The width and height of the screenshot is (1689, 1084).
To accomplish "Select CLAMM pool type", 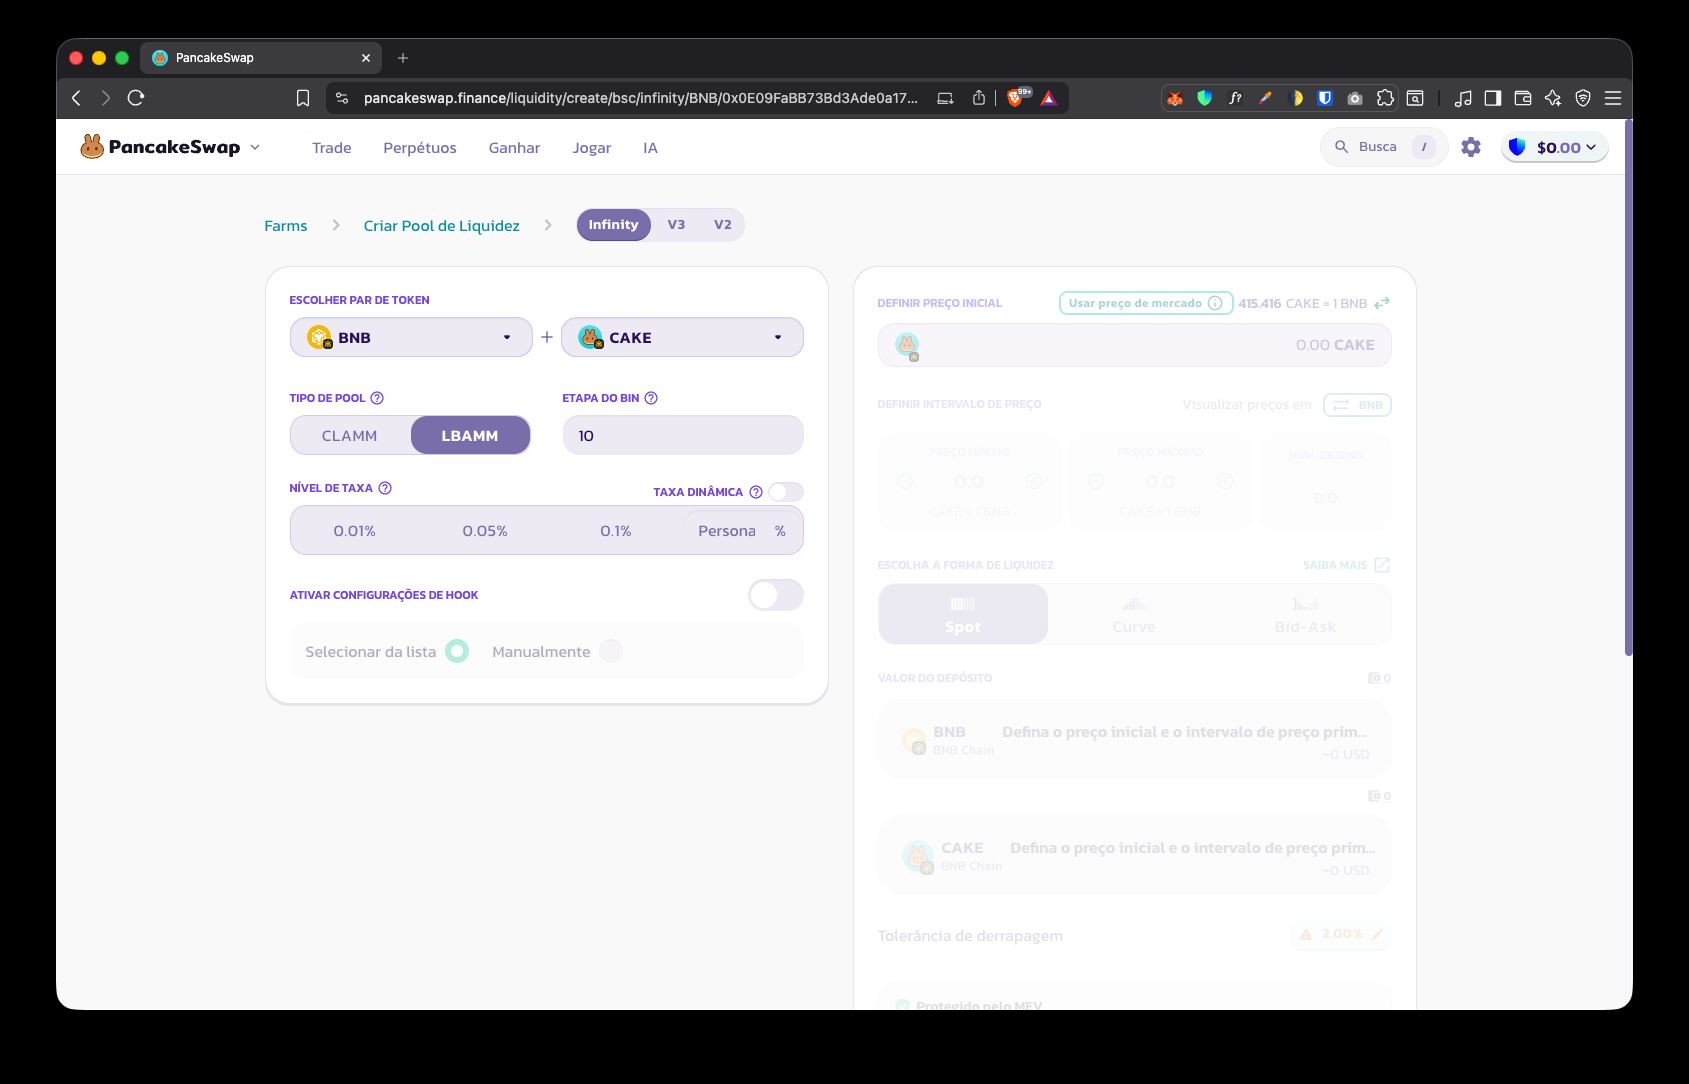I will 350,436.
